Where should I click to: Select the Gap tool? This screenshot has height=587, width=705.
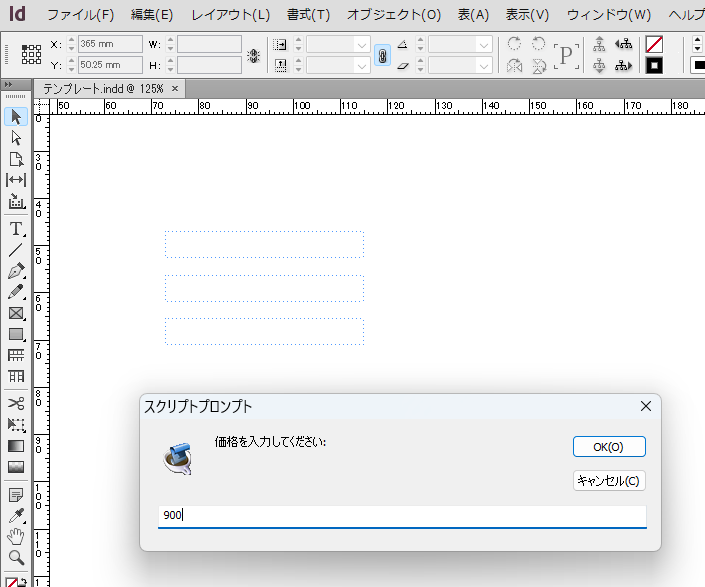(16, 180)
